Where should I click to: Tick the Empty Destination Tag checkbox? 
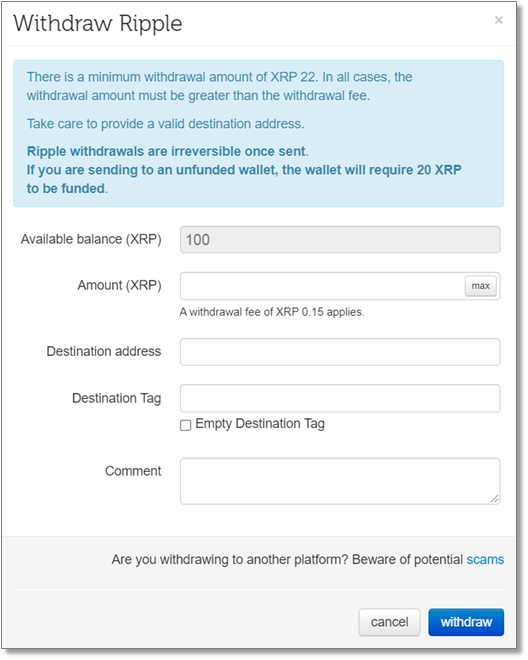click(185, 425)
